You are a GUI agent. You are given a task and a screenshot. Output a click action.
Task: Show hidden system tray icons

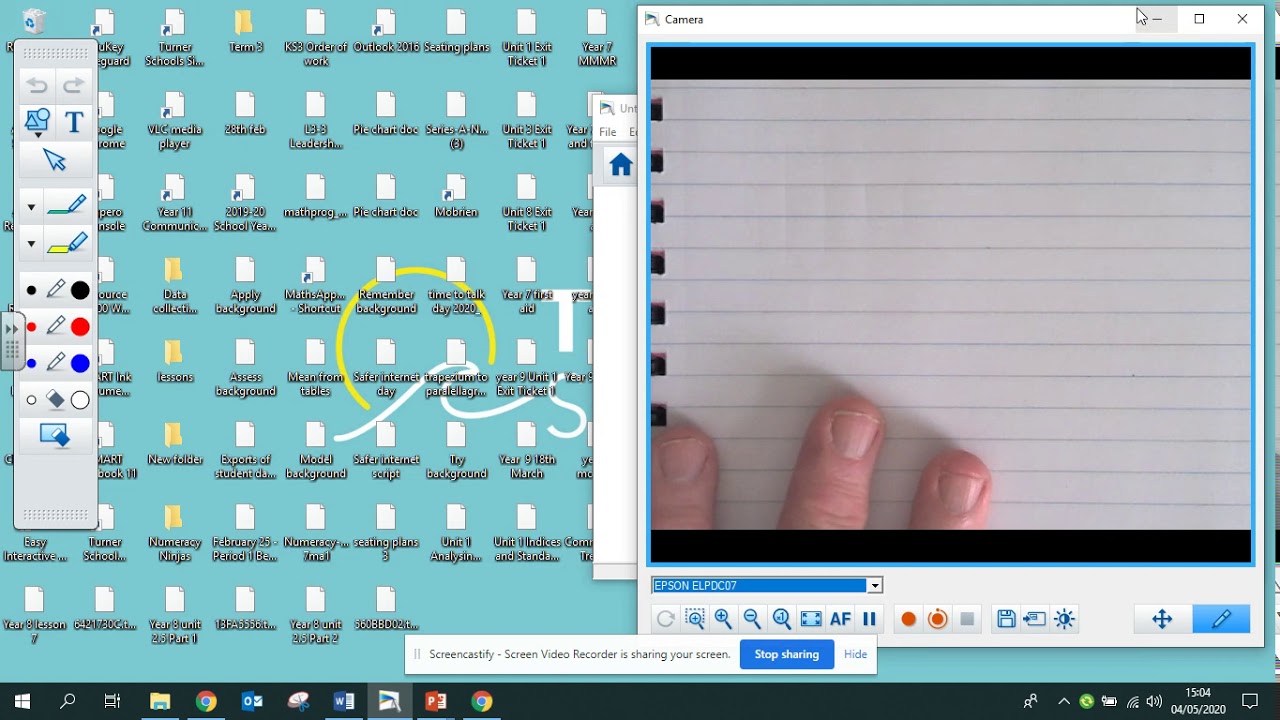coord(1063,701)
